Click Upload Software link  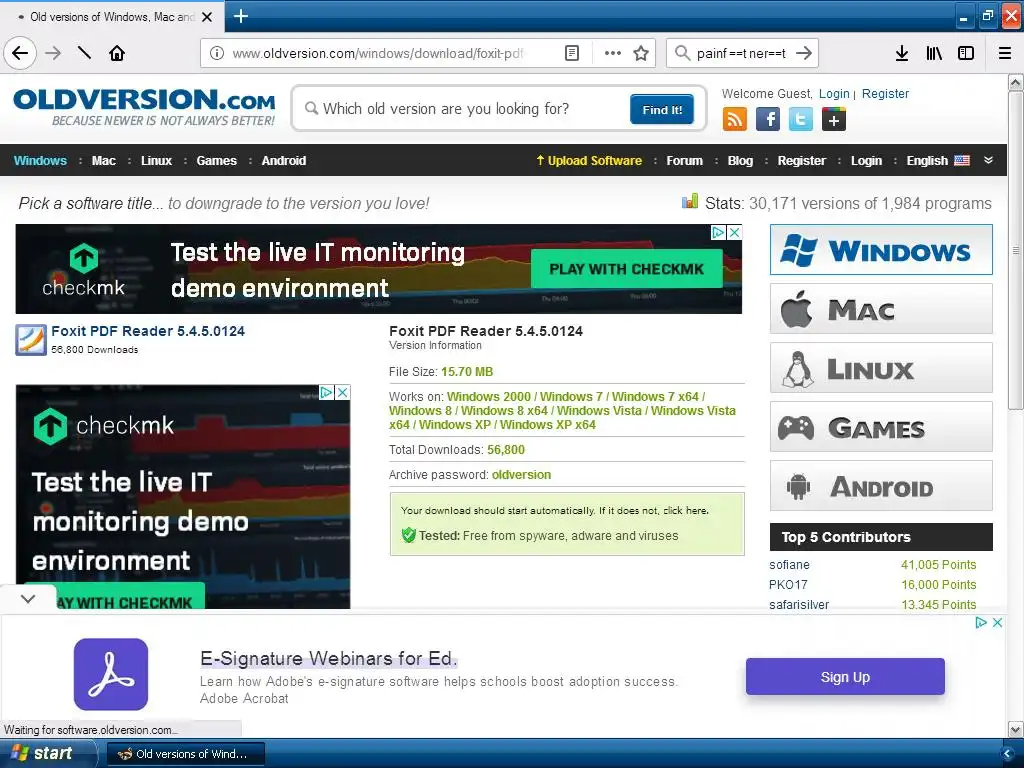pyautogui.click(x=589, y=161)
